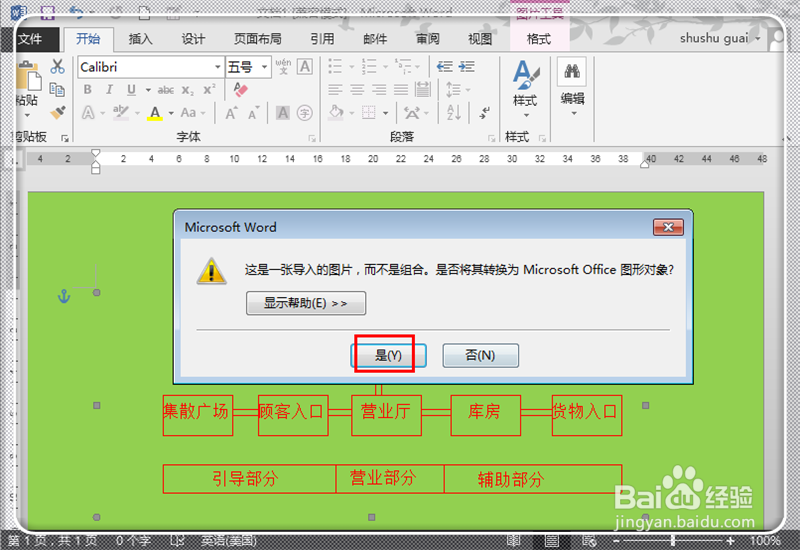Click the Multilevel List icon
This screenshot has width=800, height=550.
click(x=404, y=66)
